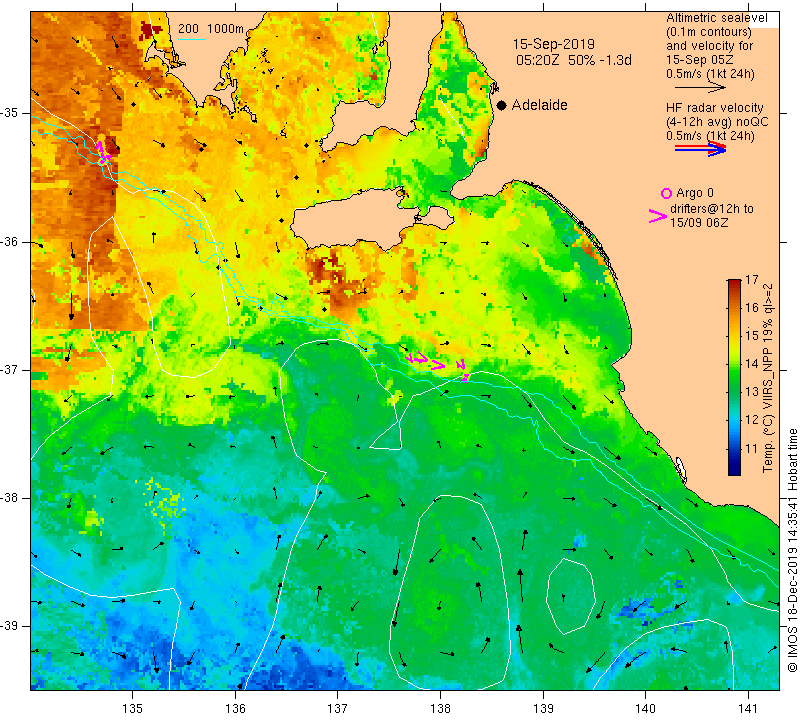Screen dimensions: 800x720
Task: Click the 'Argo 0' legend label
Action: pos(695,193)
